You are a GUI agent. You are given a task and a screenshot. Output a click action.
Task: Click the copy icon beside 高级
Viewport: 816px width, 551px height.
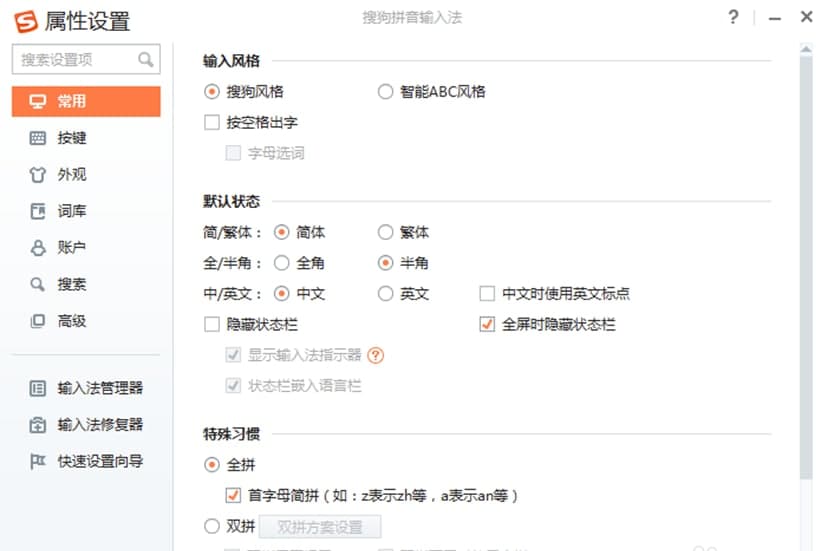[37, 321]
